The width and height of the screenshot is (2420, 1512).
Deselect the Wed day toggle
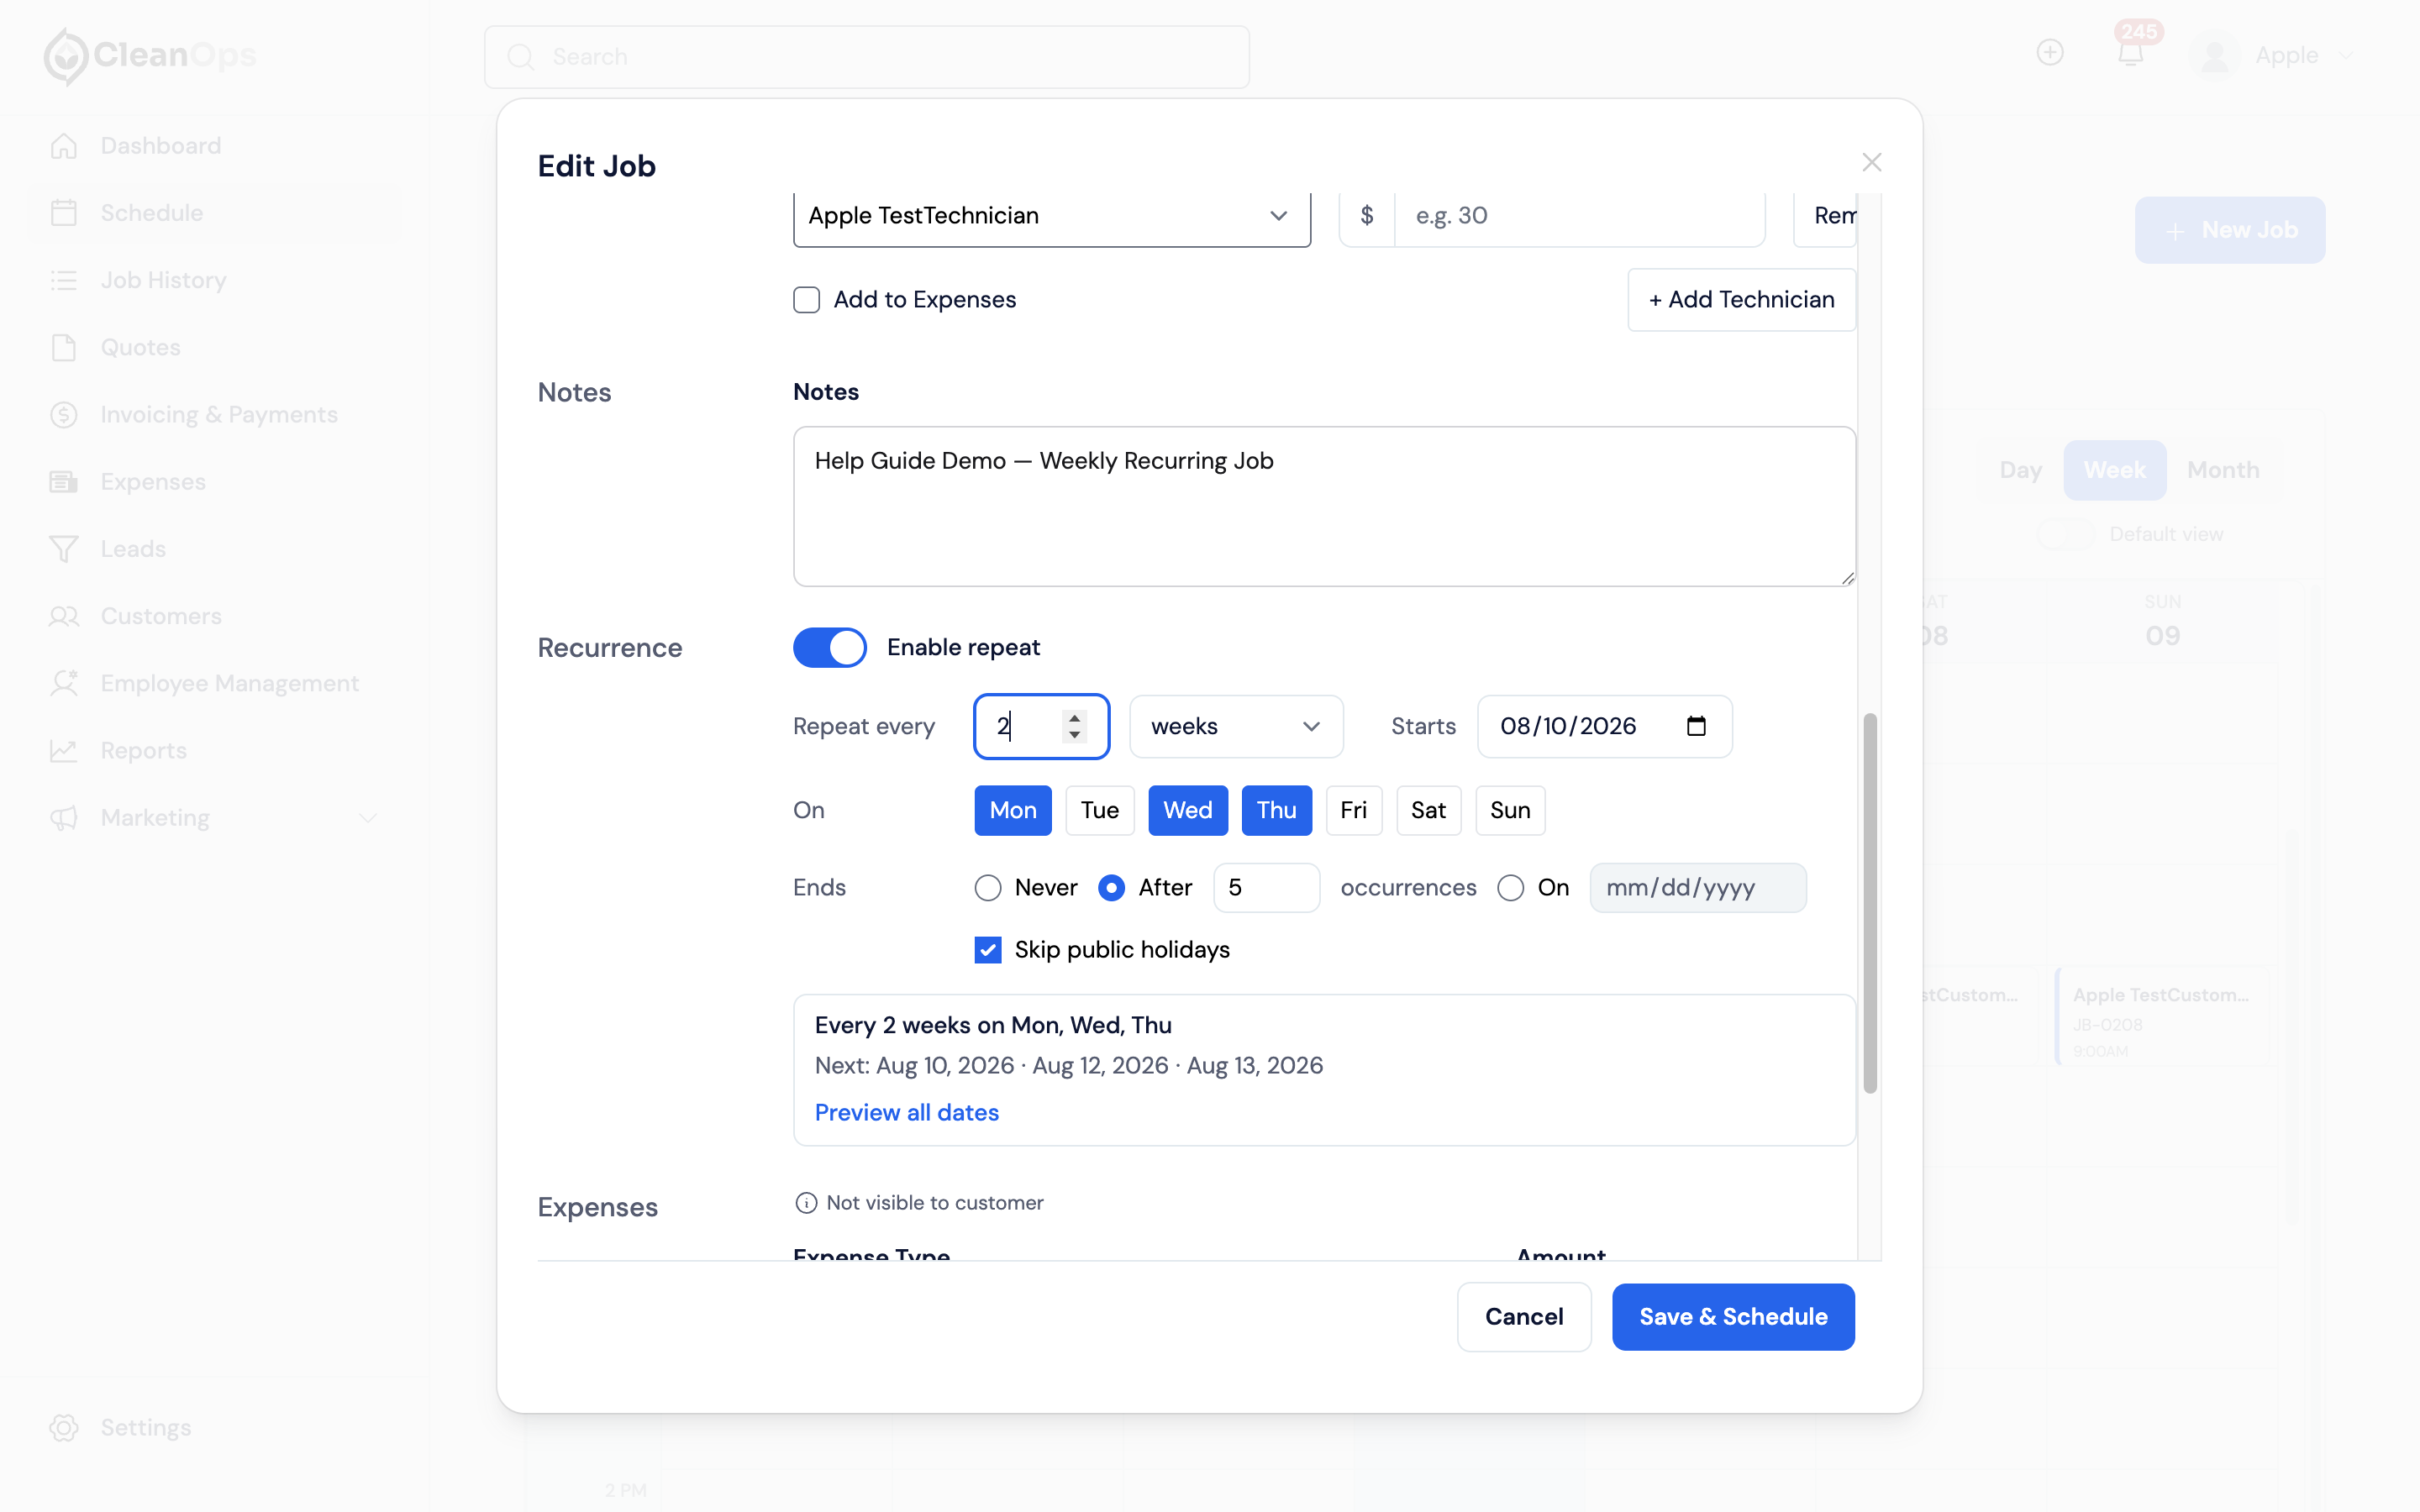(1188, 810)
